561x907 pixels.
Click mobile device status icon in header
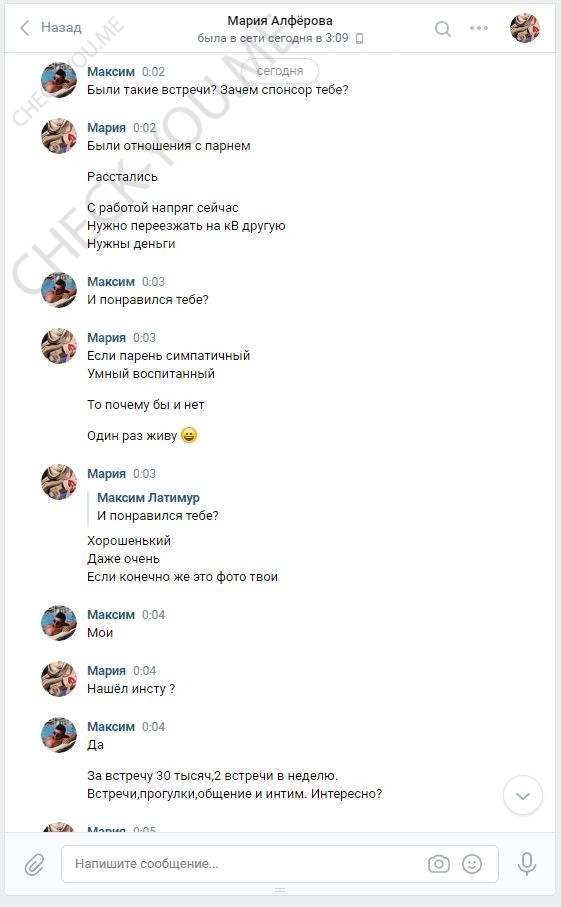(359, 39)
